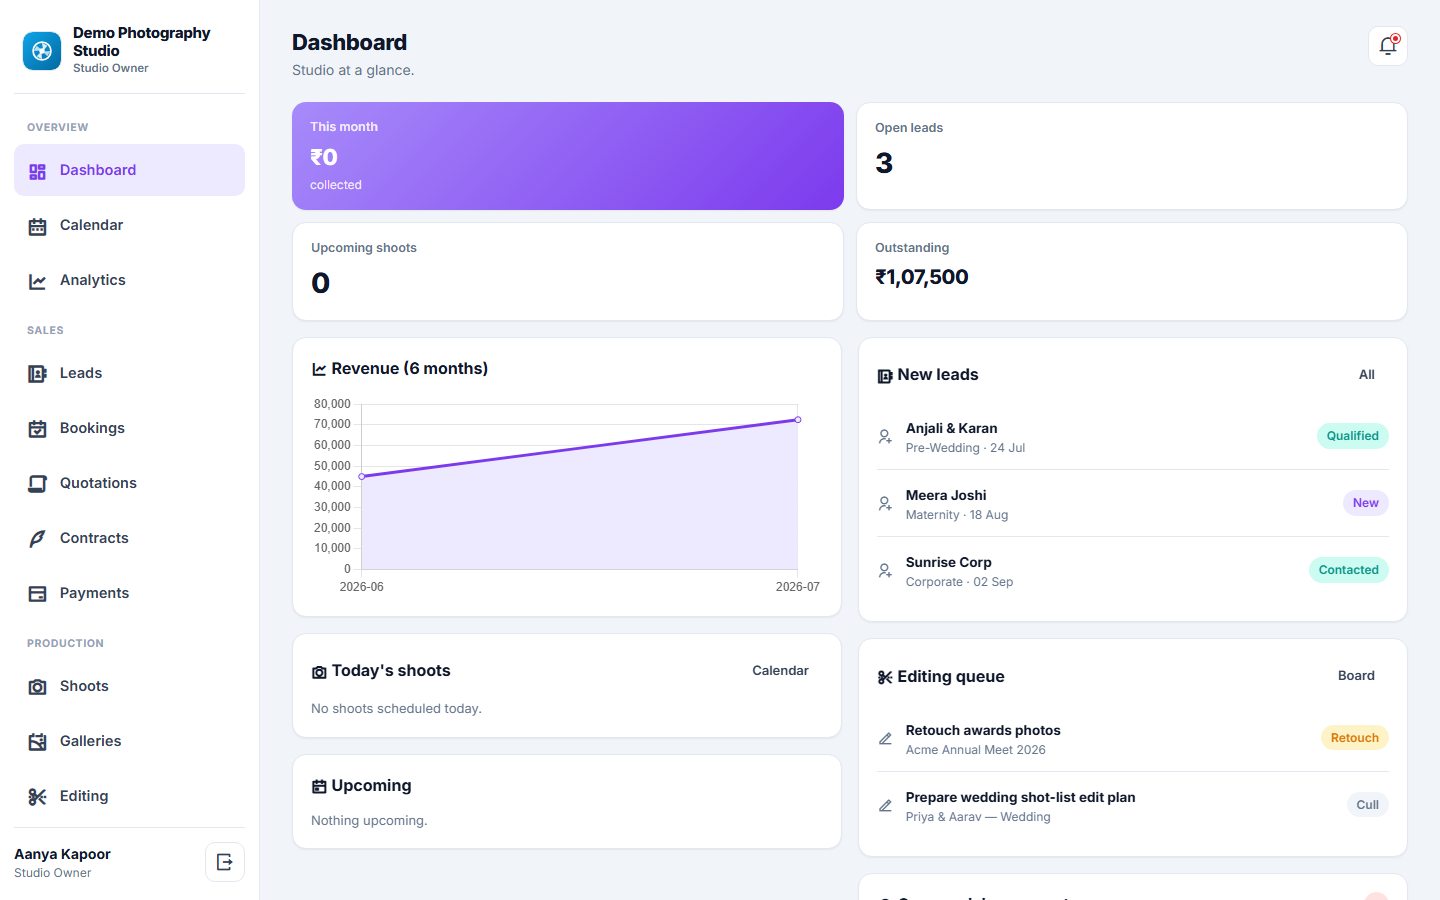Click the All link in New leads

click(x=1367, y=375)
